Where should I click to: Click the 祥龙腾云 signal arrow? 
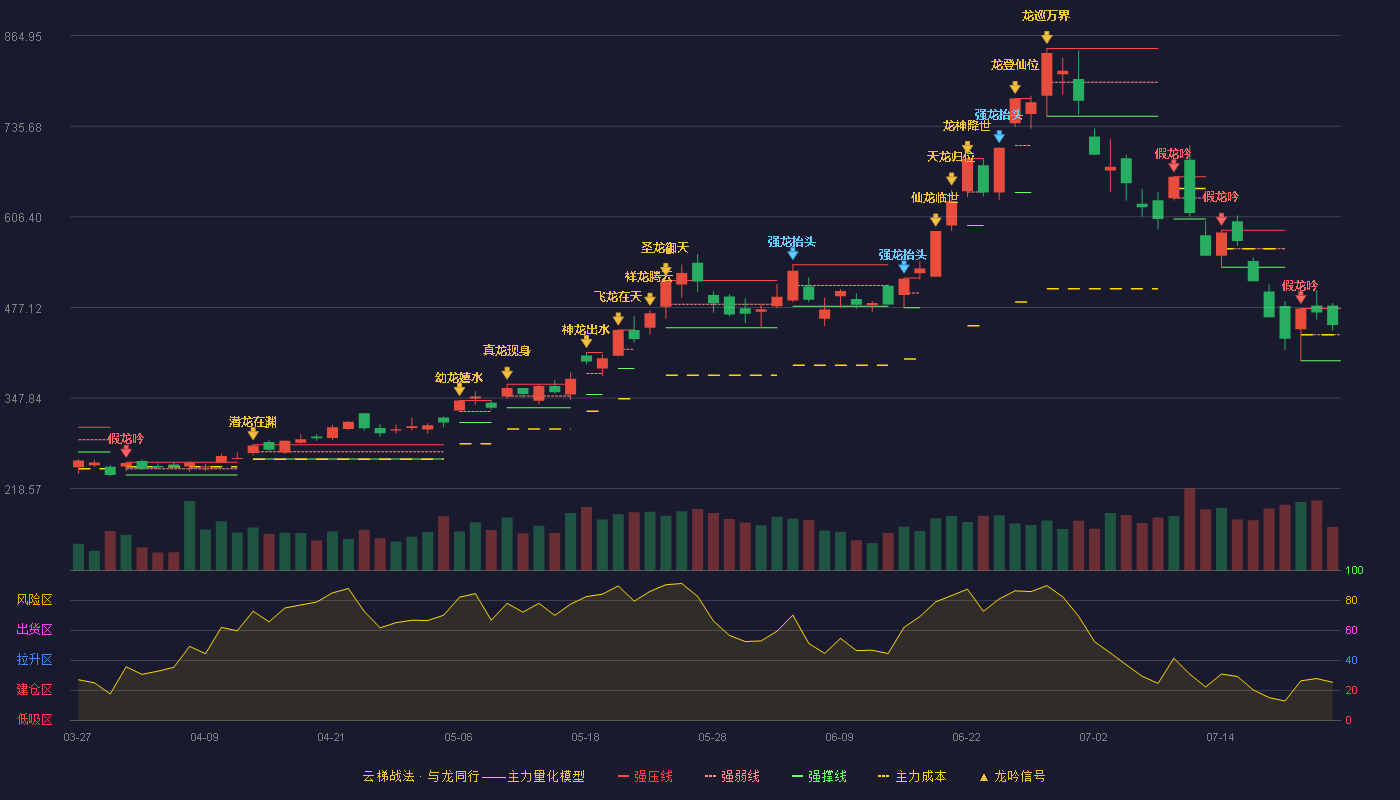click(x=650, y=299)
